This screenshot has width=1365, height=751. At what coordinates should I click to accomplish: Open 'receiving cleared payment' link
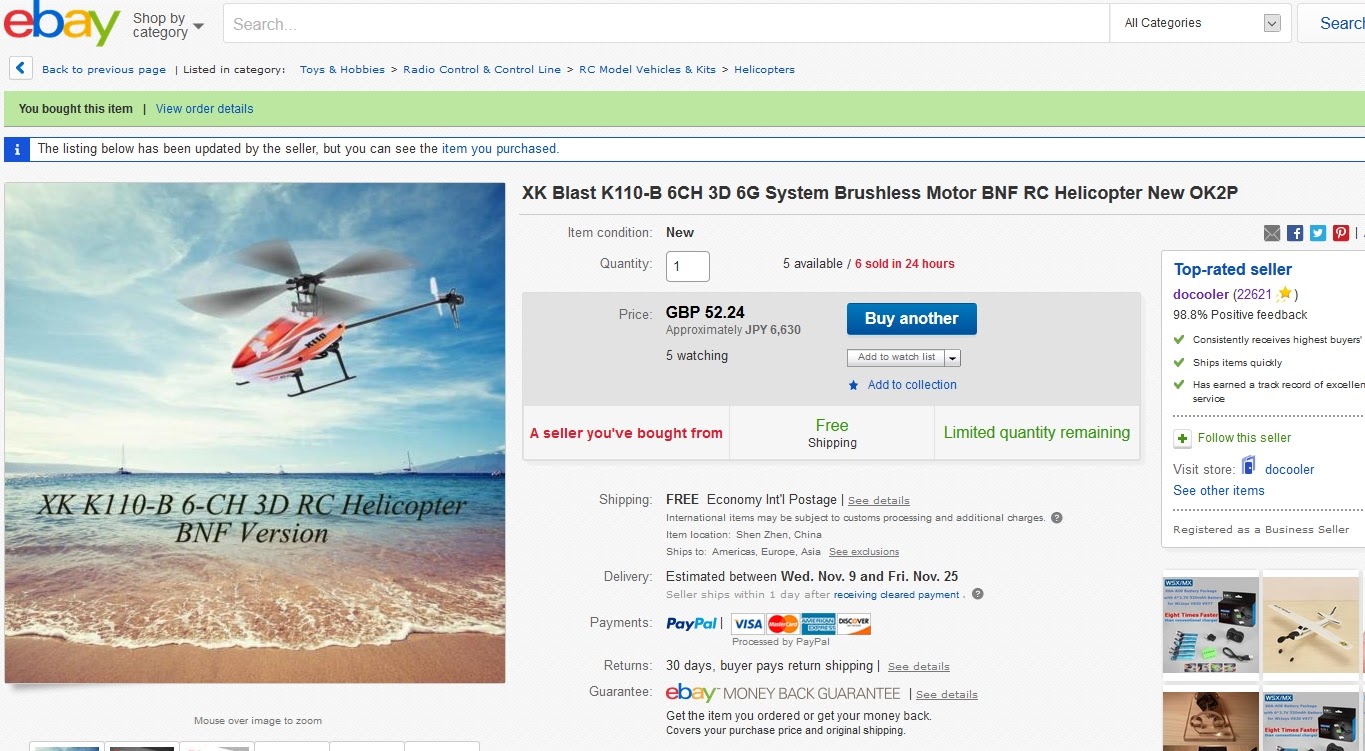point(897,595)
